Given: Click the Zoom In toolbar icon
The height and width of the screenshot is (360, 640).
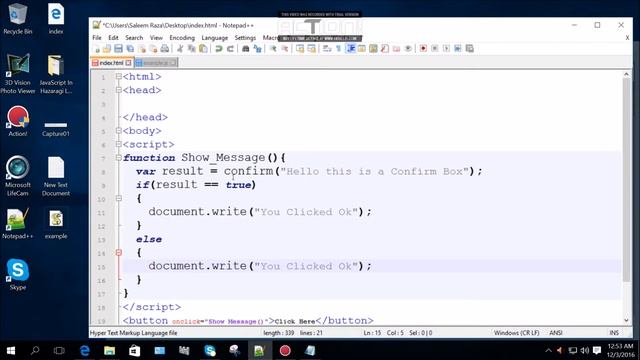Looking at the screenshot, I should click(273, 49).
